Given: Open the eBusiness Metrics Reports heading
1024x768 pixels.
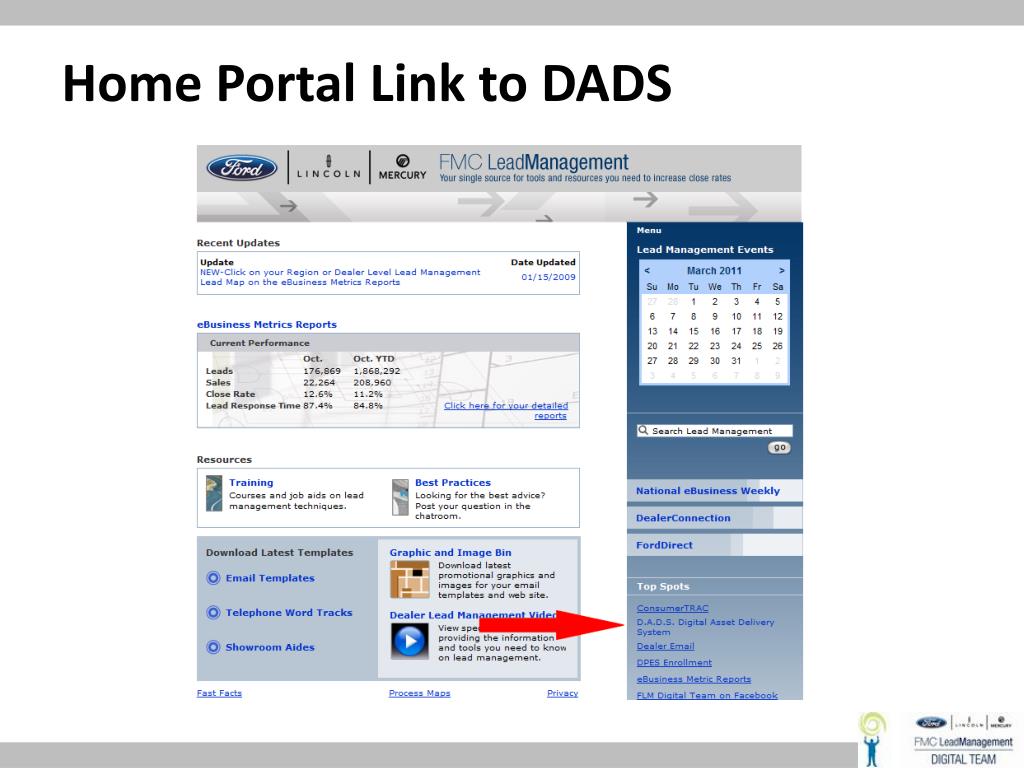Looking at the screenshot, I should point(266,325).
